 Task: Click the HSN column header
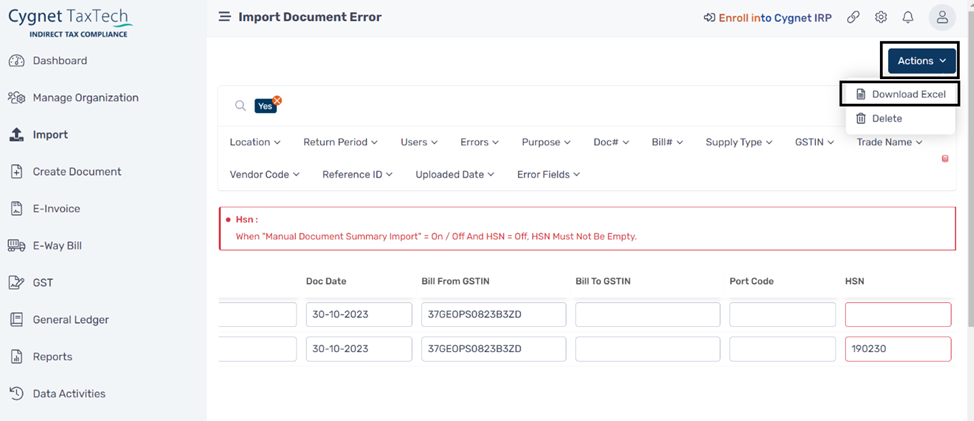tap(854, 281)
